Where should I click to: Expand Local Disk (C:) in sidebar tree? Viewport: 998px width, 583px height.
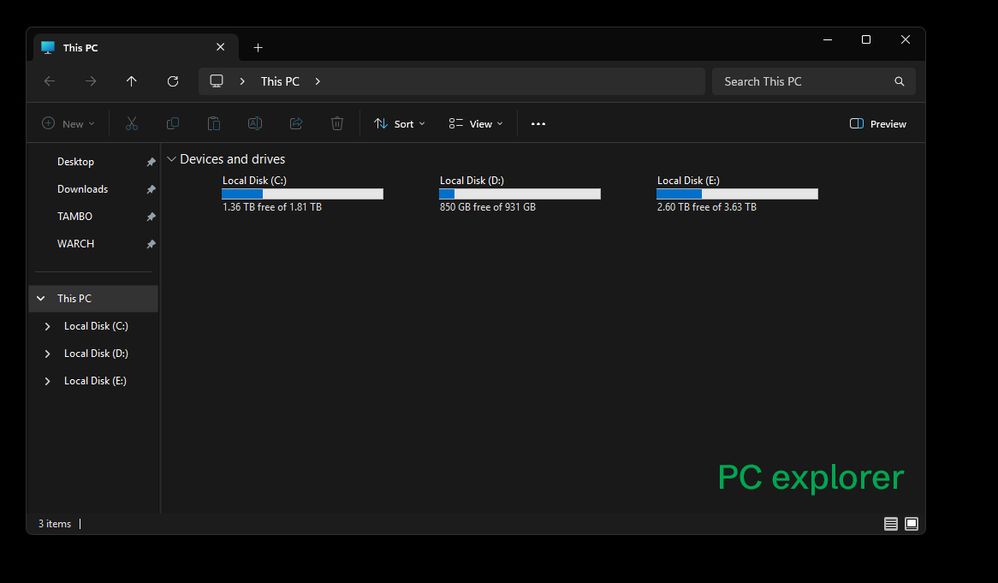(x=47, y=327)
